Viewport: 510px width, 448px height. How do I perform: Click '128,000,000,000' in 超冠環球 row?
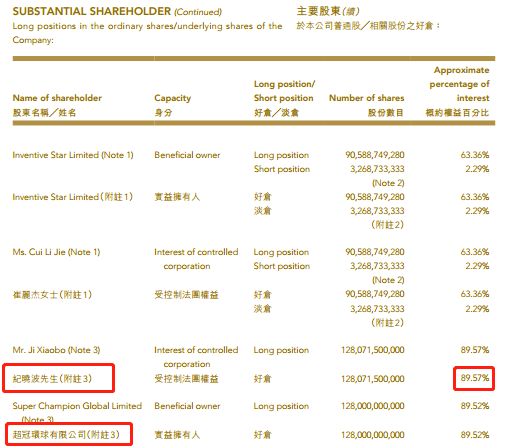[x=372, y=435]
